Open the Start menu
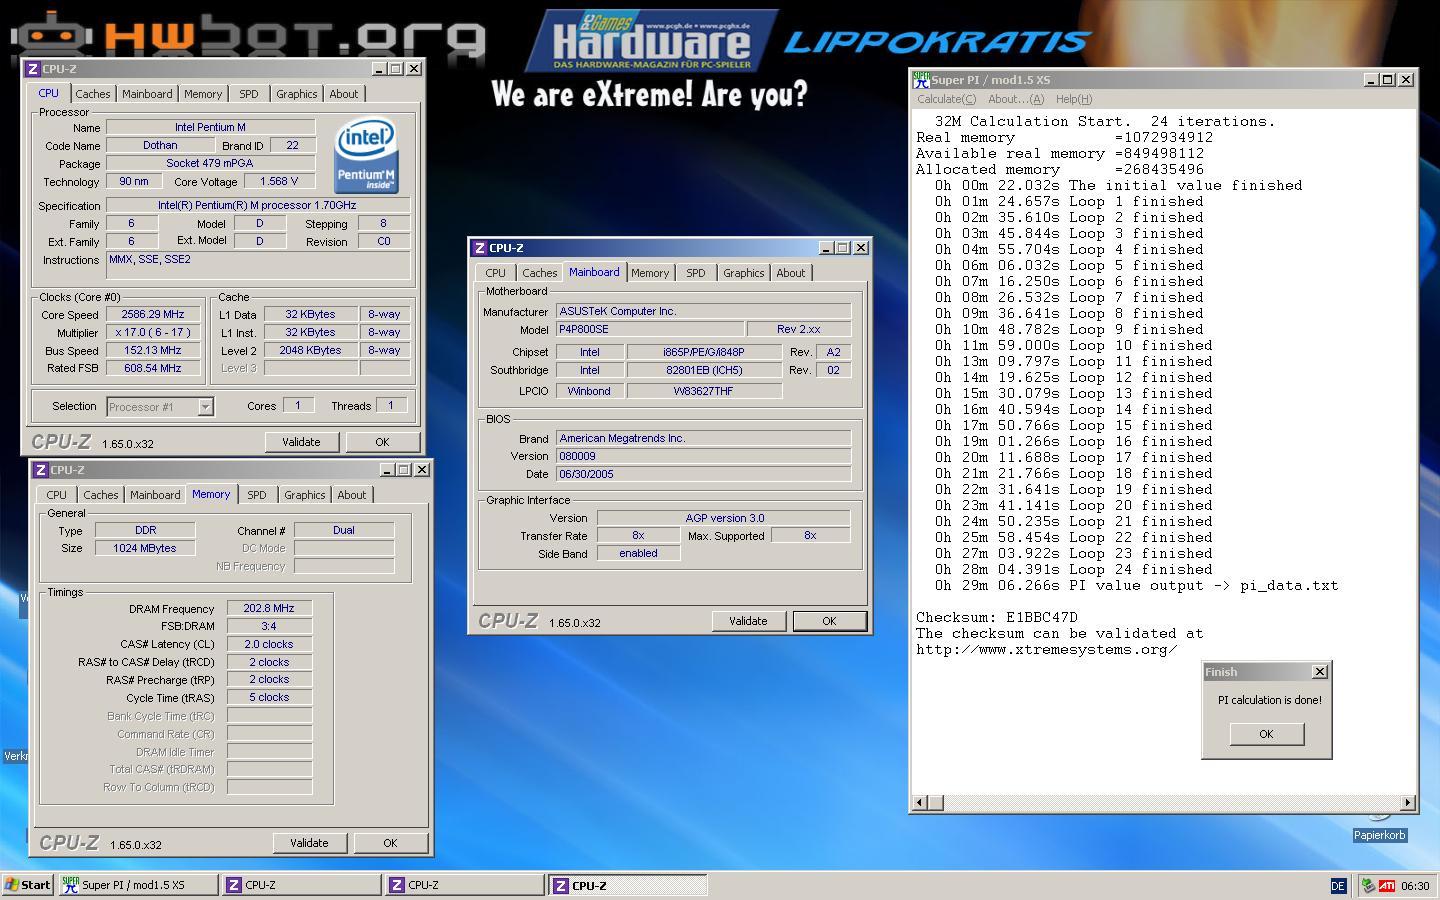The image size is (1440, 900). pos(28,885)
